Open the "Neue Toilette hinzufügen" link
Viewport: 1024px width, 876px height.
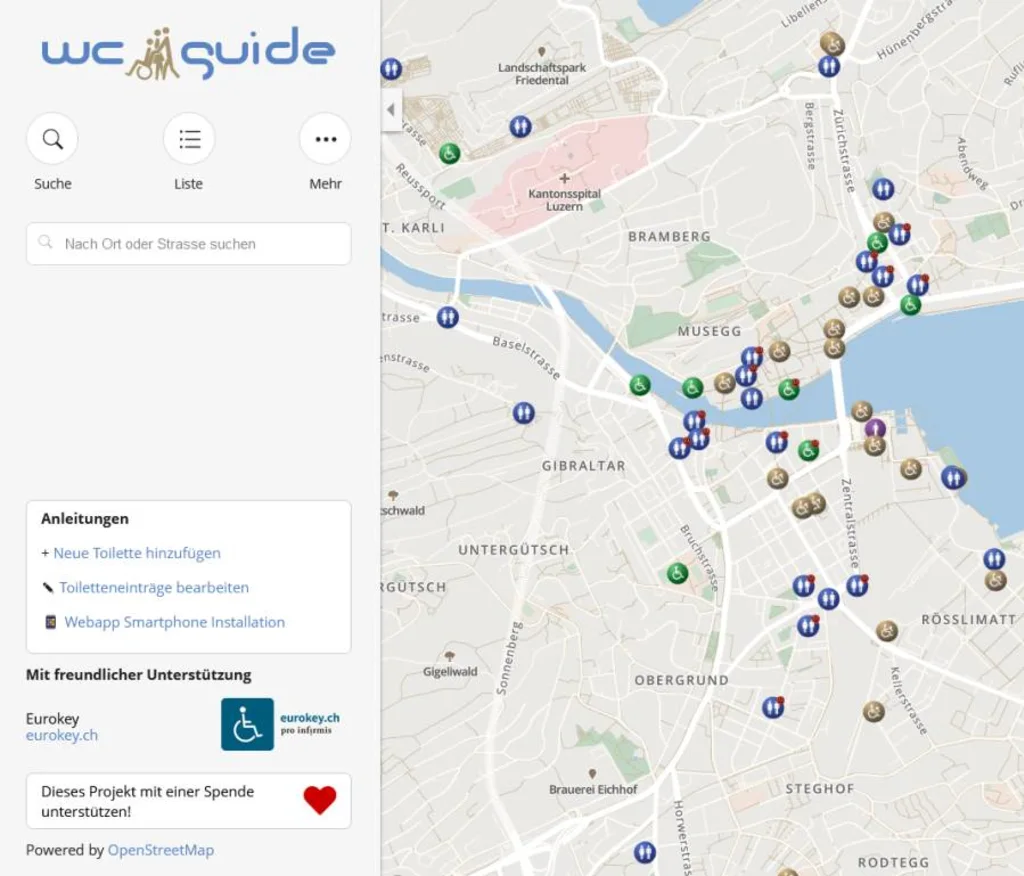[137, 553]
